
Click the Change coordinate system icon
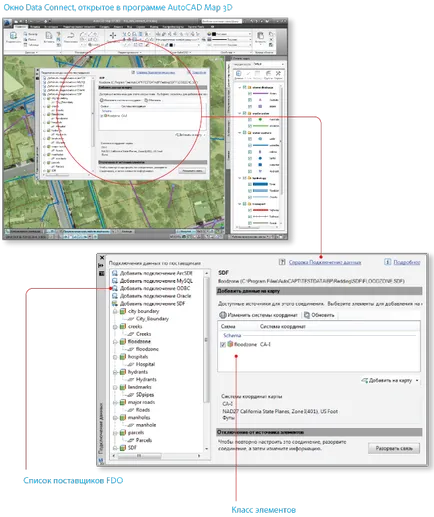click(x=223, y=315)
